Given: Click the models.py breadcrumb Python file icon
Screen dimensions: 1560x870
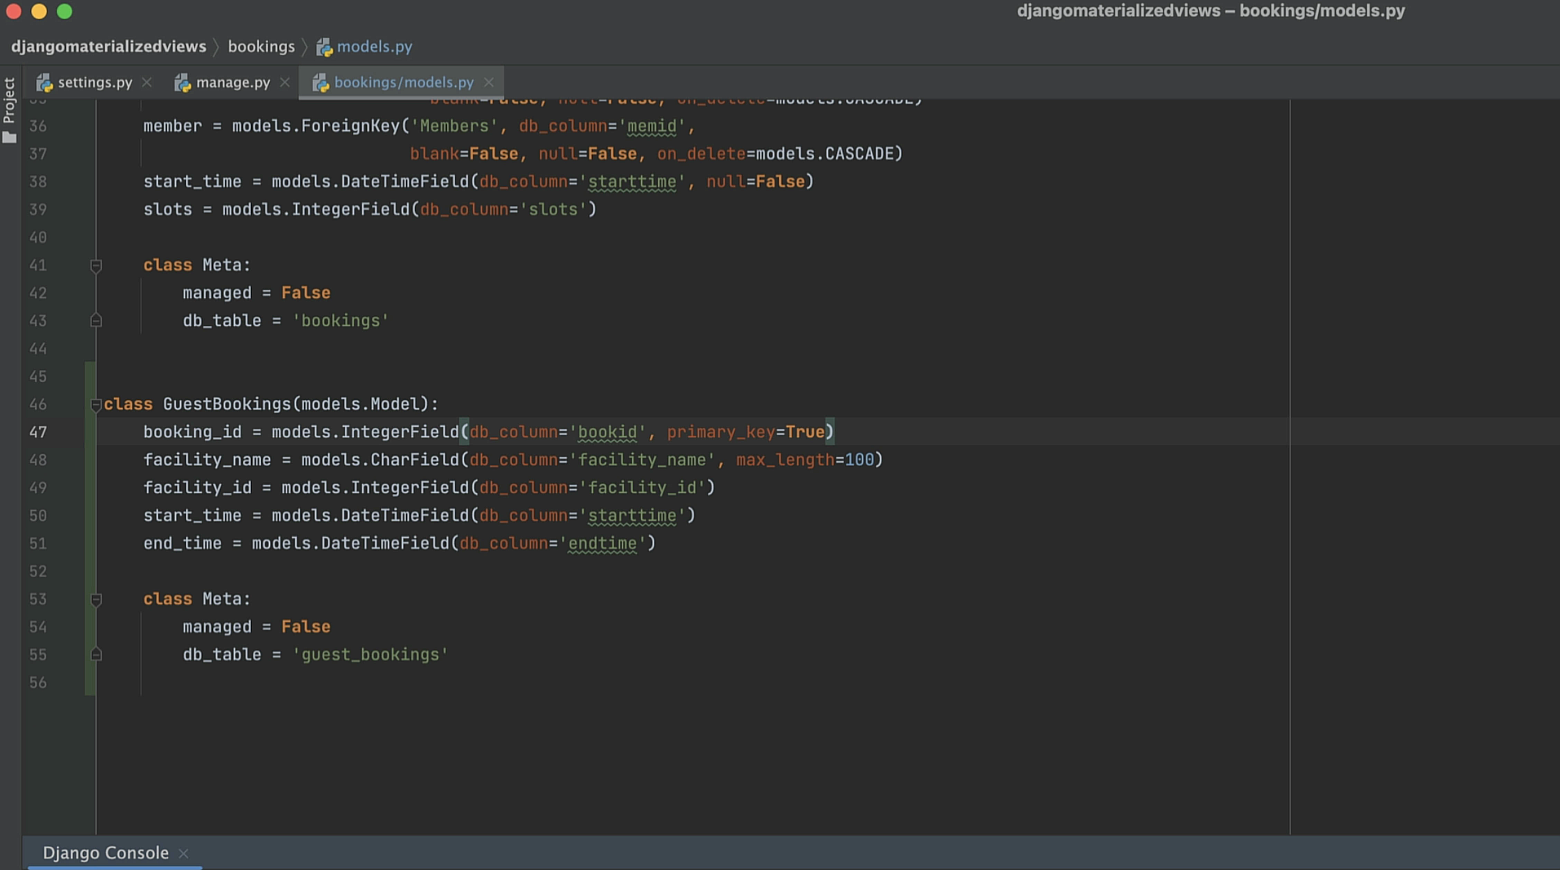Looking at the screenshot, I should pyautogui.click(x=324, y=47).
